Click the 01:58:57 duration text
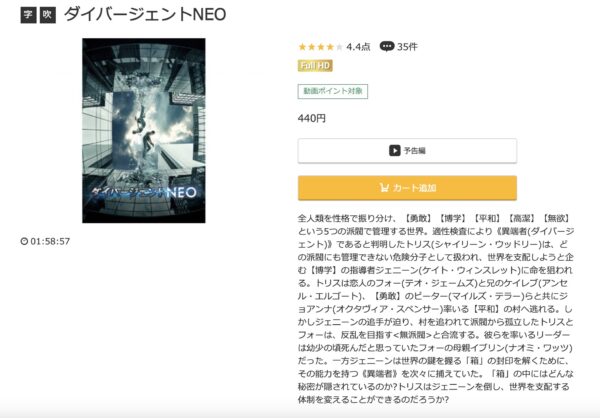The width and height of the screenshot is (600, 418). [x=50, y=241]
